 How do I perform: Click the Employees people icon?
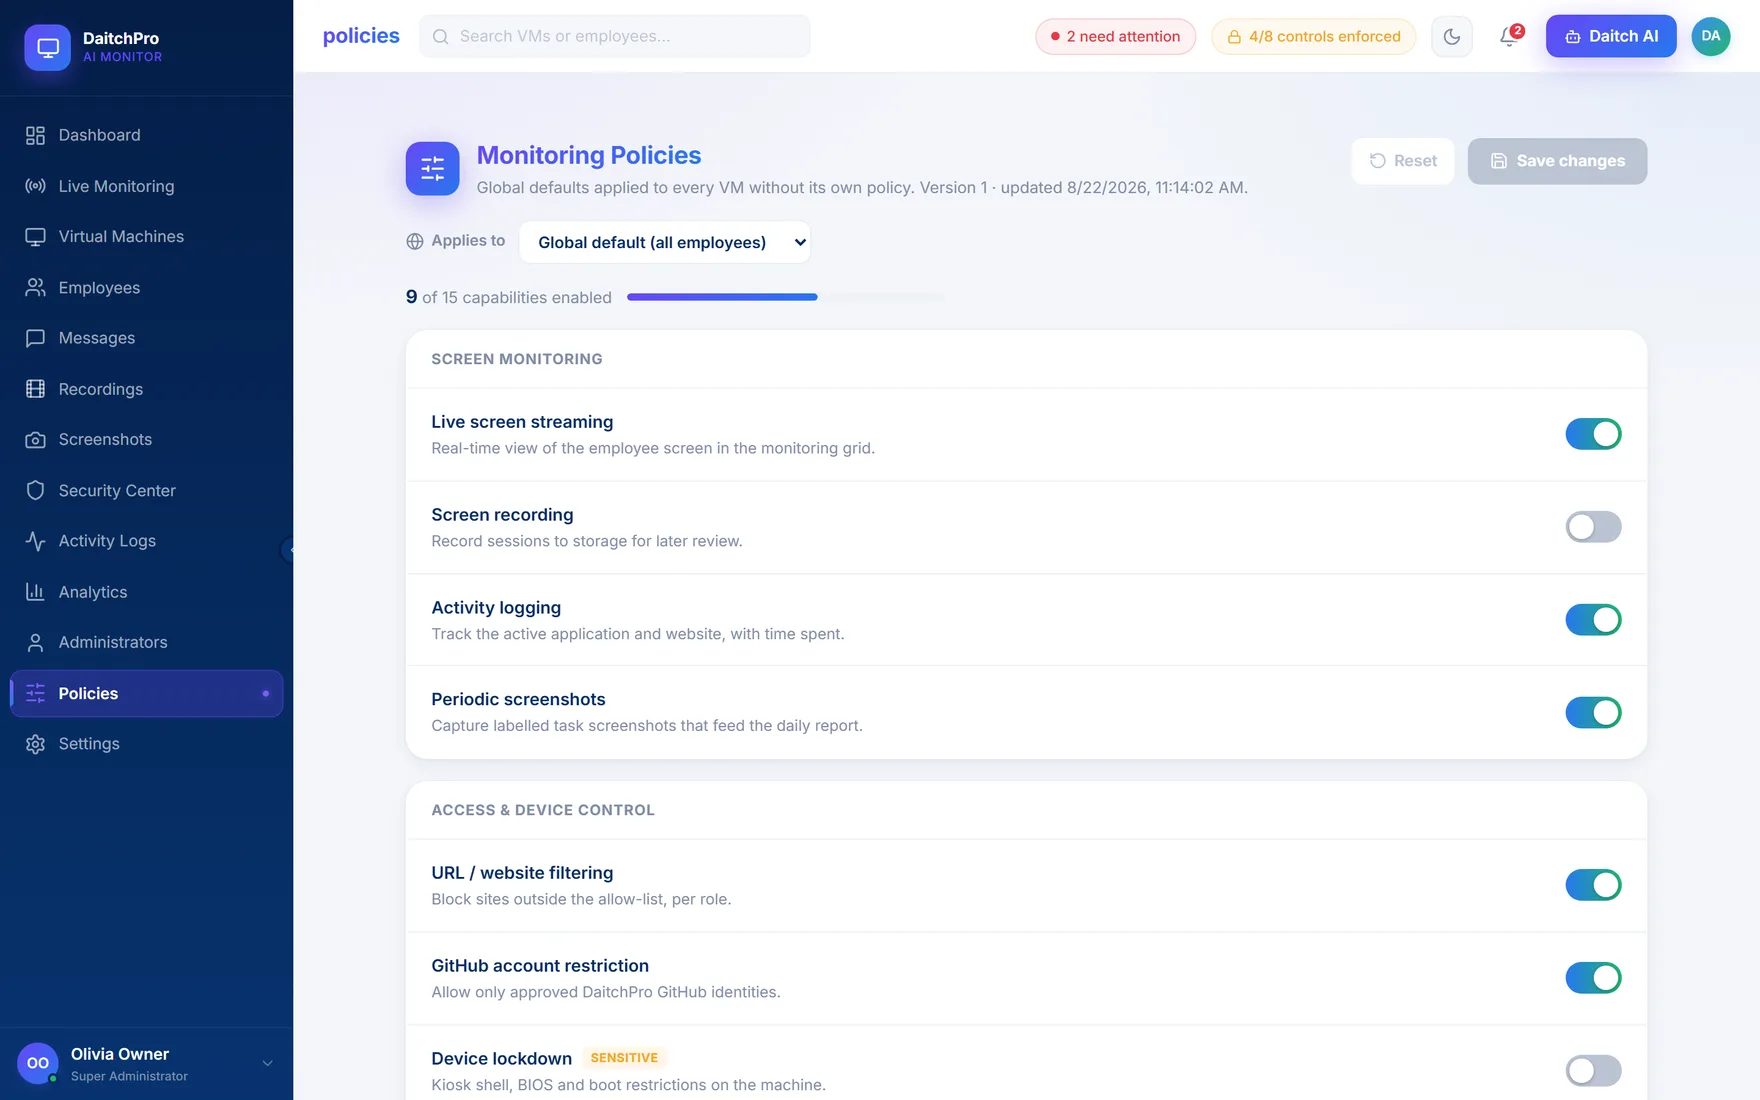pos(35,288)
